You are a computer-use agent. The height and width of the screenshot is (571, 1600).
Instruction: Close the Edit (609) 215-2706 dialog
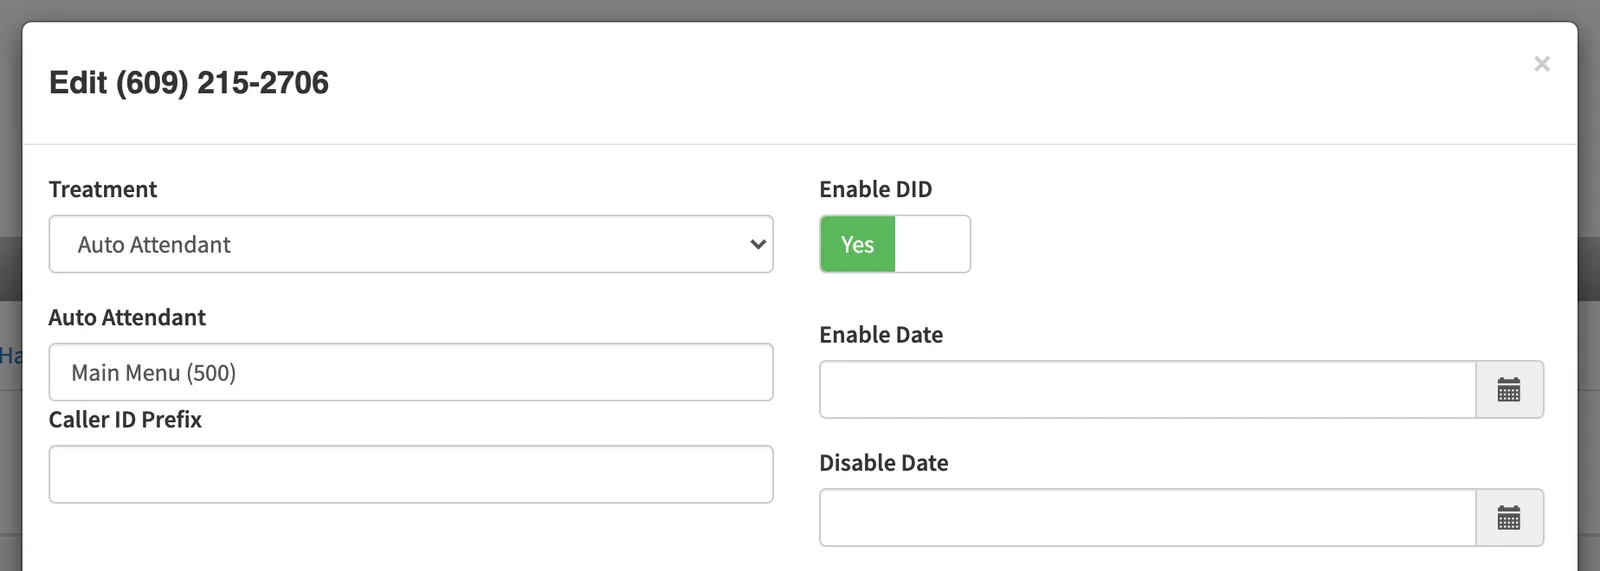(x=1542, y=64)
